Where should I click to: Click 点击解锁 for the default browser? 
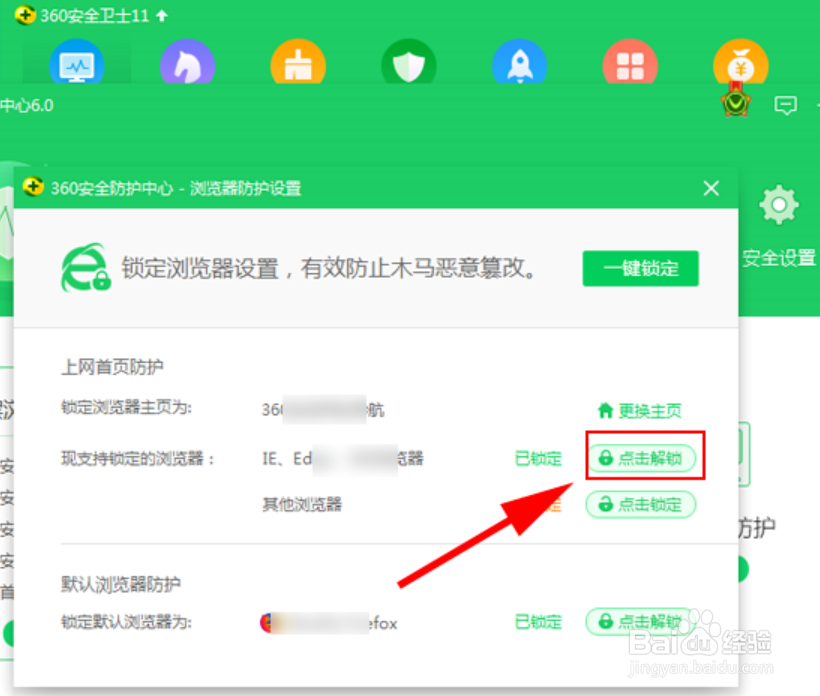(x=641, y=621)
